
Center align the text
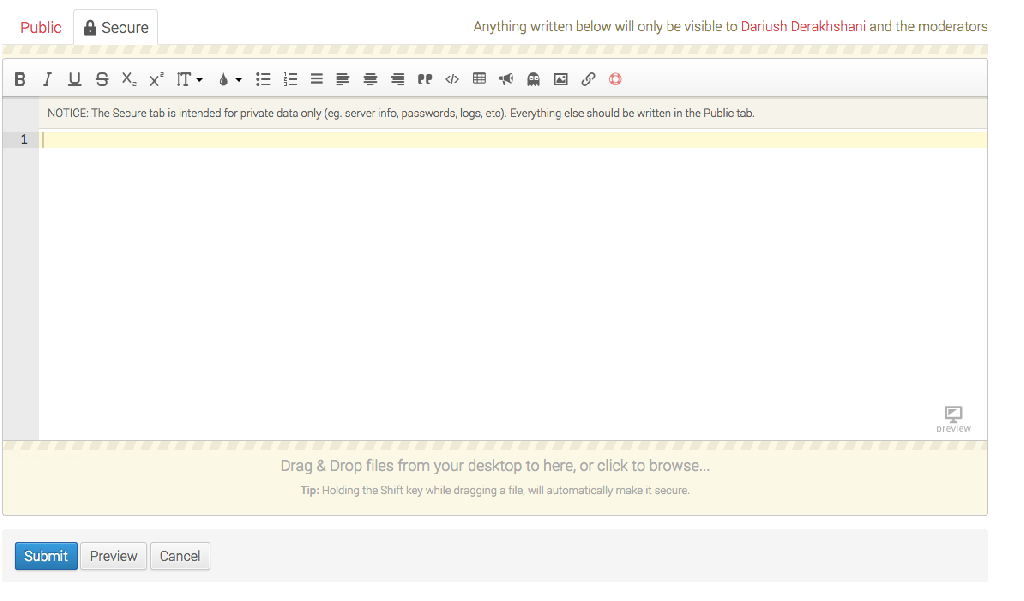click(x=371, y=79)
